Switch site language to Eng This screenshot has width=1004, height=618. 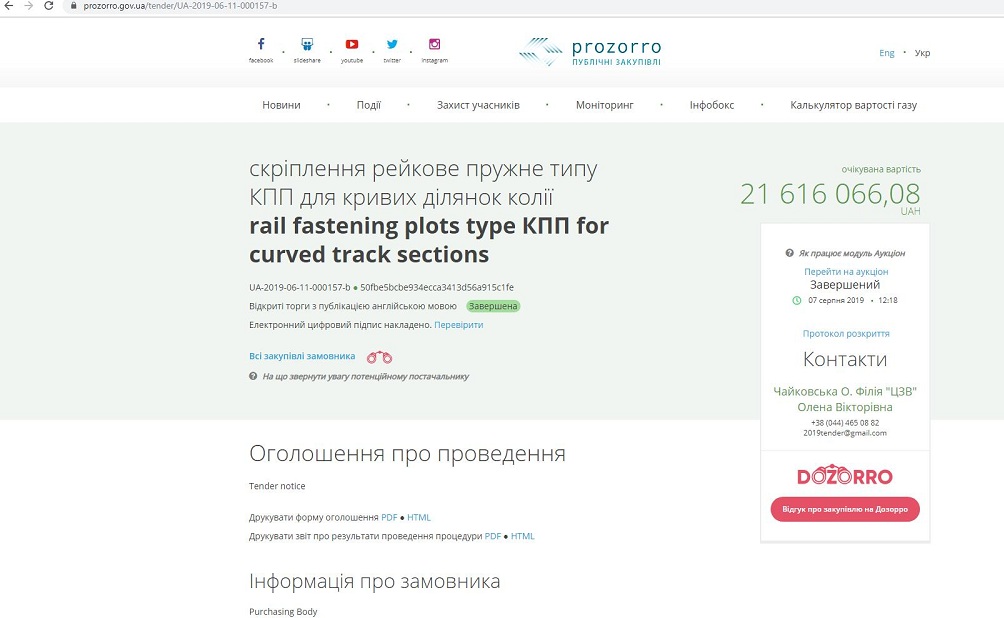886,53
